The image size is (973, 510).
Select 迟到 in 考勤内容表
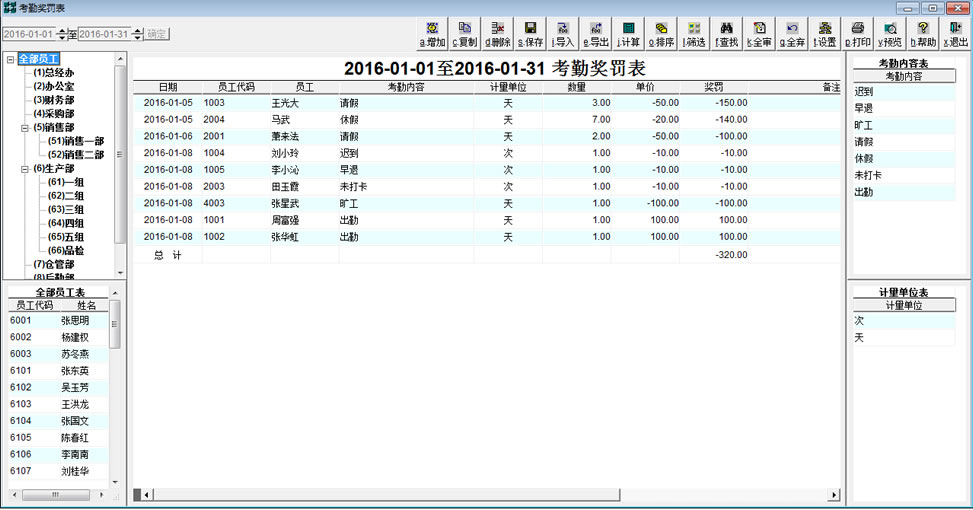click(x=904, y=92)
